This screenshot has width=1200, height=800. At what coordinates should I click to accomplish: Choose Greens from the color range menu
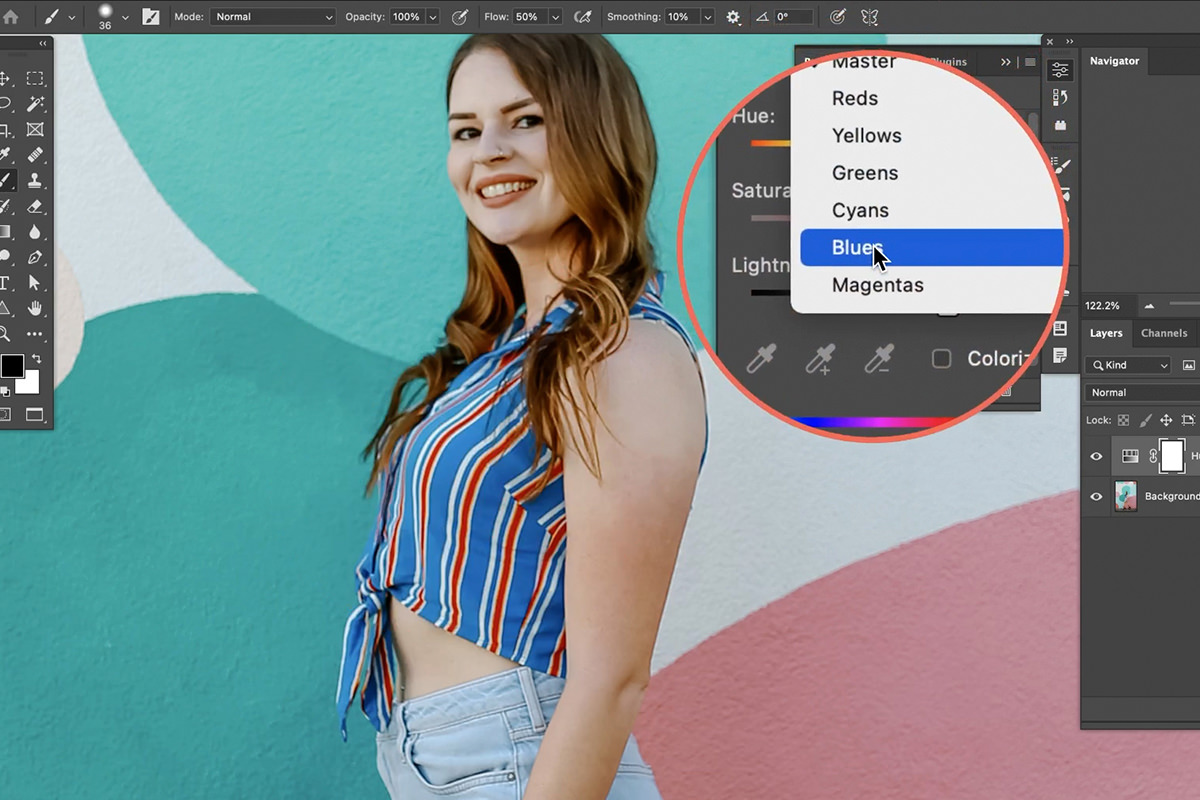865,173
